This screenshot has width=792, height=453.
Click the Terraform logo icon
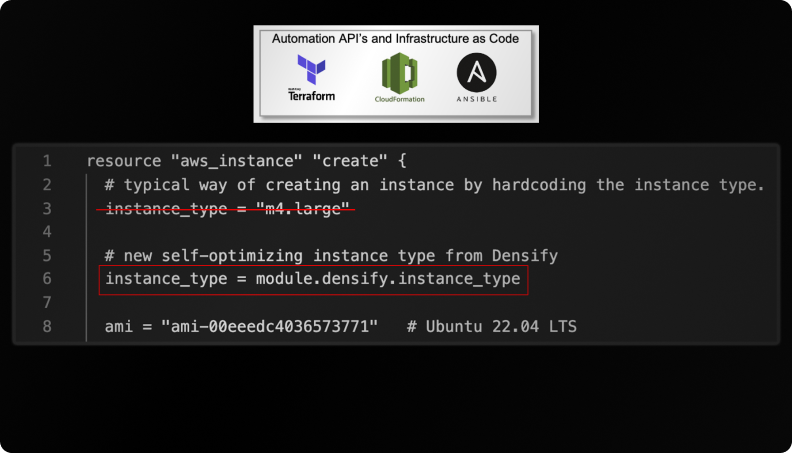(x=309, y=71)
